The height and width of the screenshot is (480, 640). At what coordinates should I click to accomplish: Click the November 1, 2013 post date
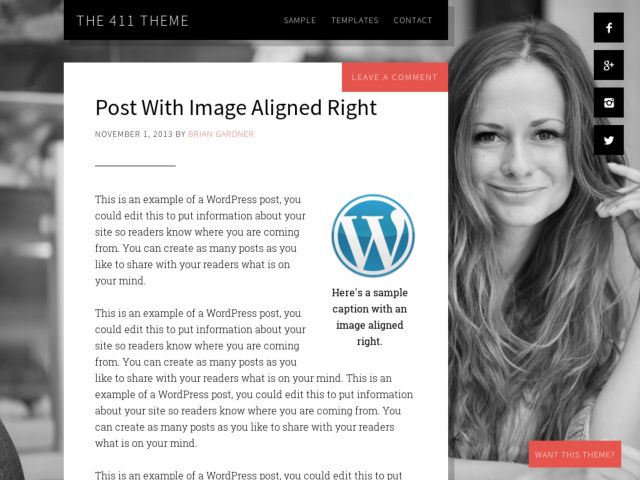pyautogui.click(x=134, y=134)
